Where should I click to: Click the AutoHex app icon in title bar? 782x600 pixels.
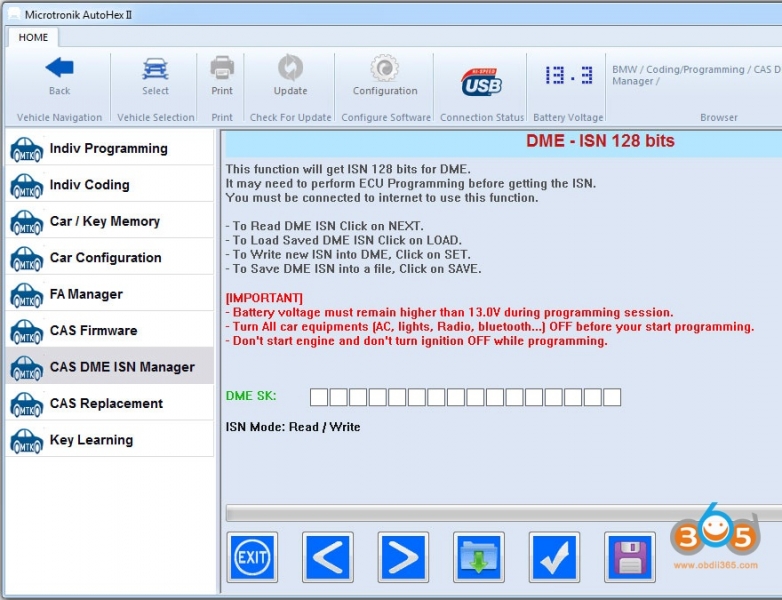click(14, 14)
